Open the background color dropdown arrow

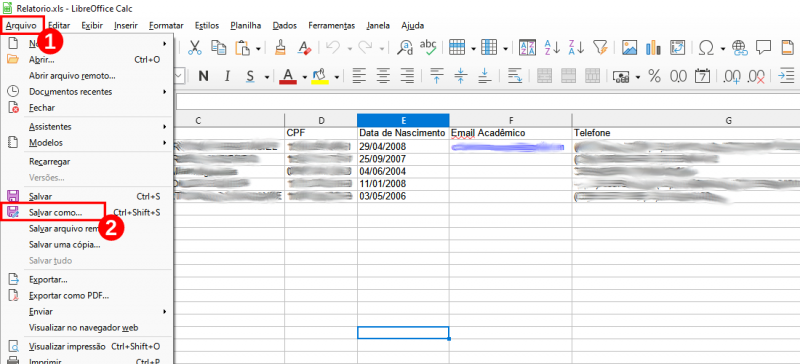click(337, 77)
